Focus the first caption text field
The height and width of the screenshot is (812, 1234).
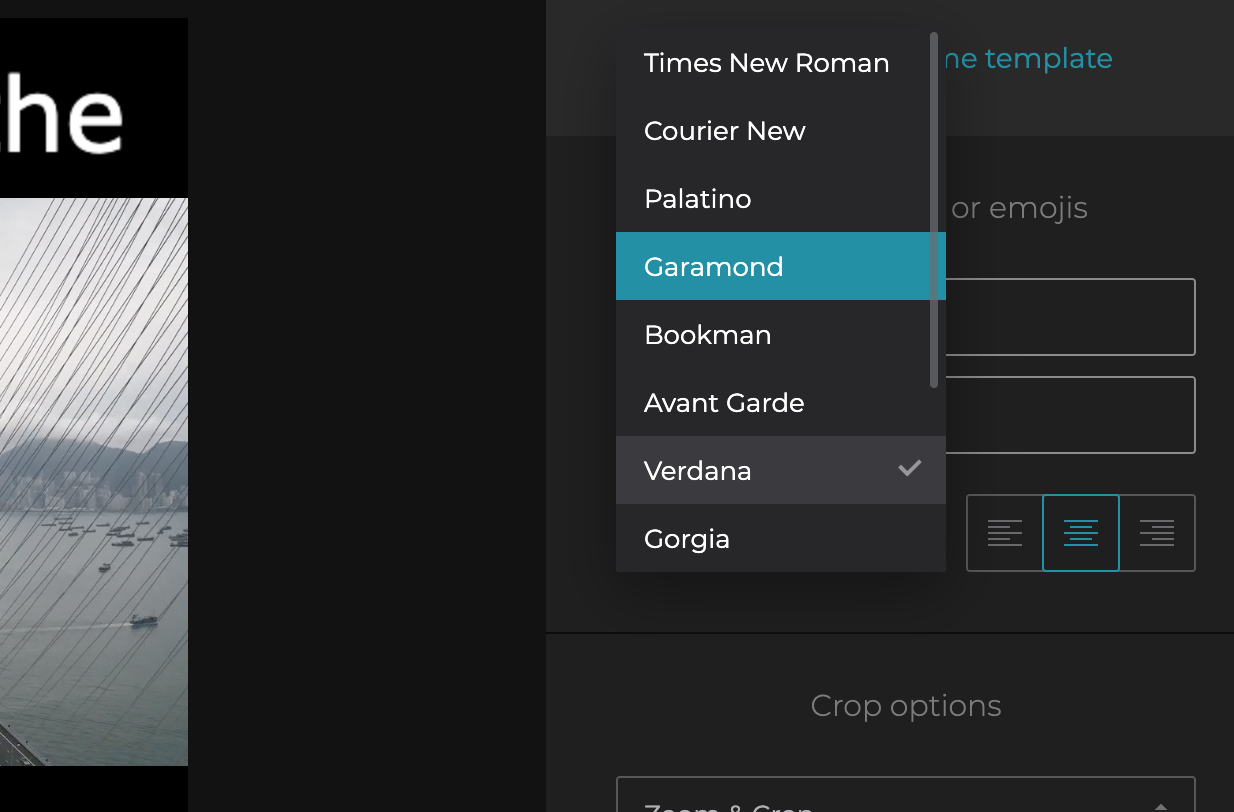click(1070, 317)
